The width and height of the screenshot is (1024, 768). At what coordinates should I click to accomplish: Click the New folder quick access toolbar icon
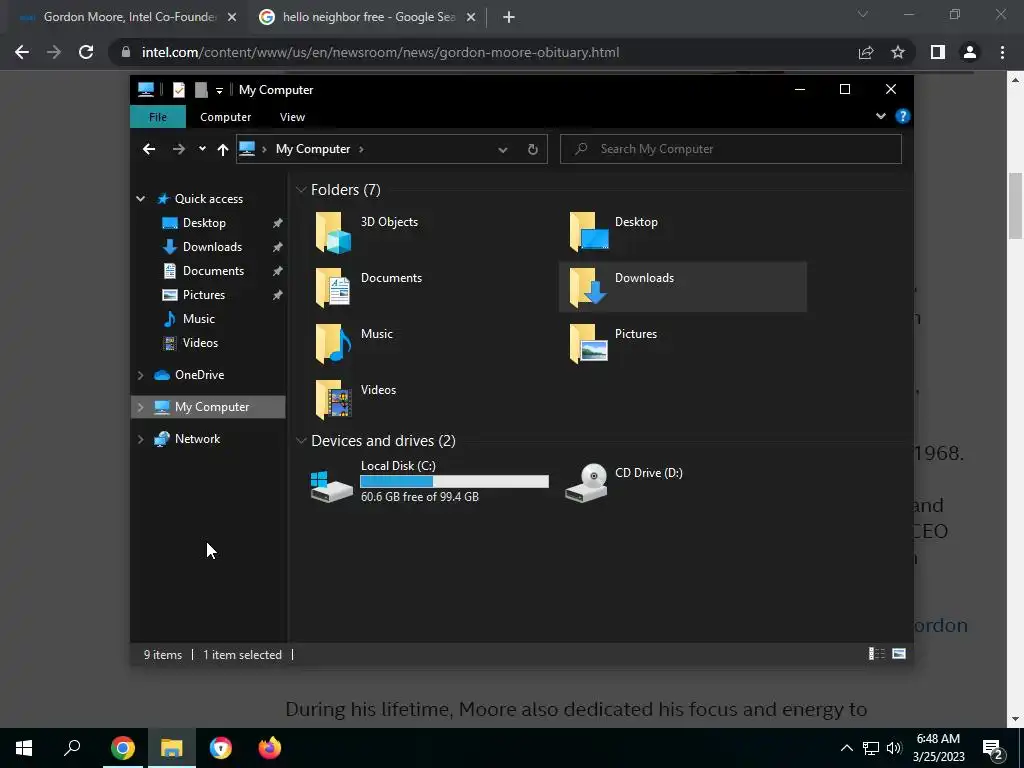click(200, 90)
